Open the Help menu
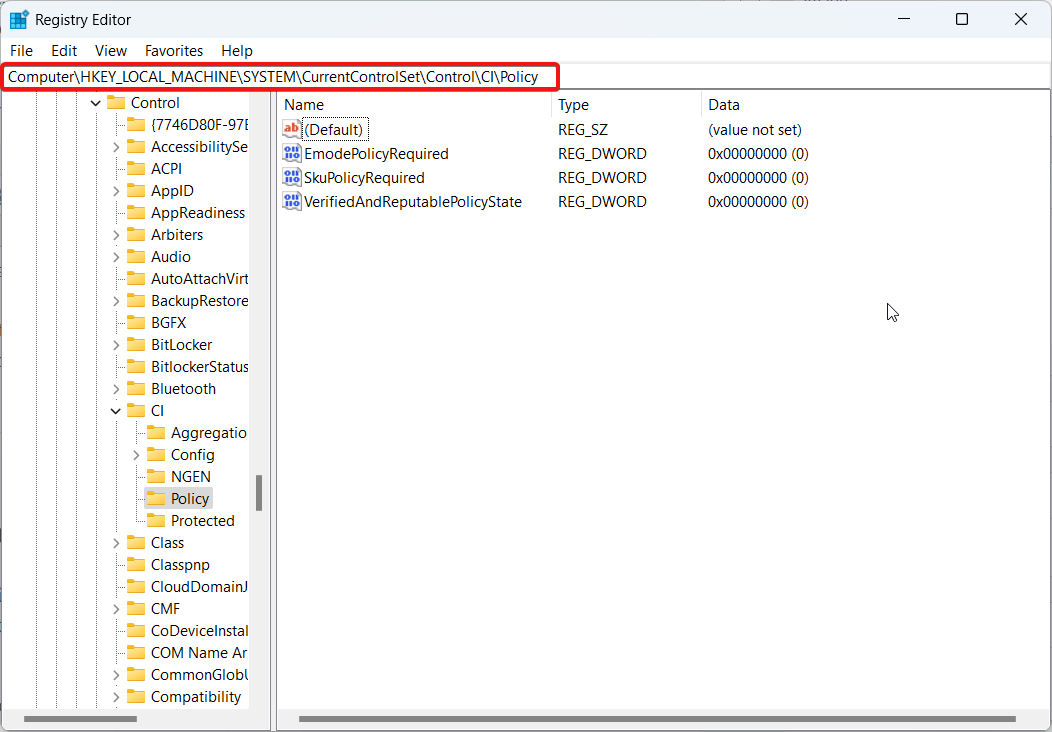The height and width of the screenshot is (732, 1052). pyautogui.click(x=237, y=51)
